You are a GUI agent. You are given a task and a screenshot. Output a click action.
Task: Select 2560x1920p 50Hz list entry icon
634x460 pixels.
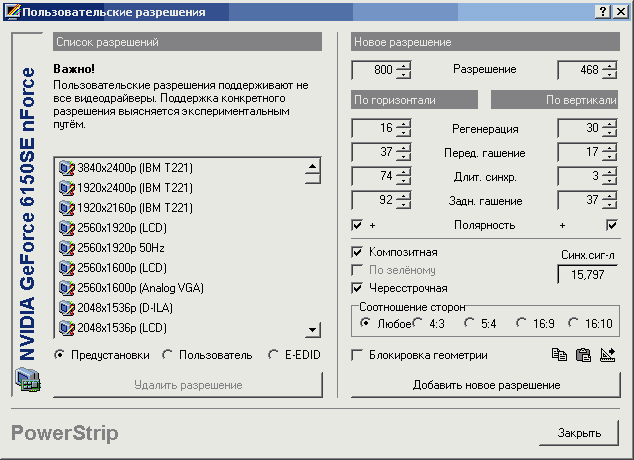[67, 248]
